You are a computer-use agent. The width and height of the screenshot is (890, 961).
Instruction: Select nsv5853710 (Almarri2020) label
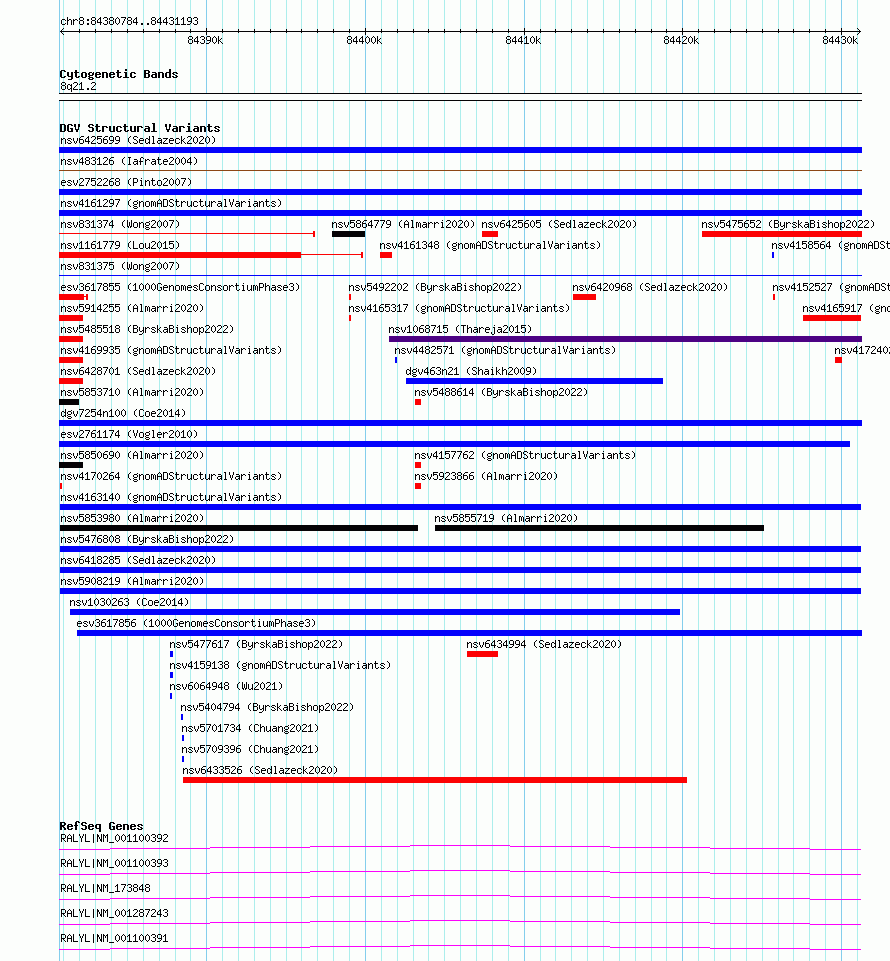pos(132,392)
